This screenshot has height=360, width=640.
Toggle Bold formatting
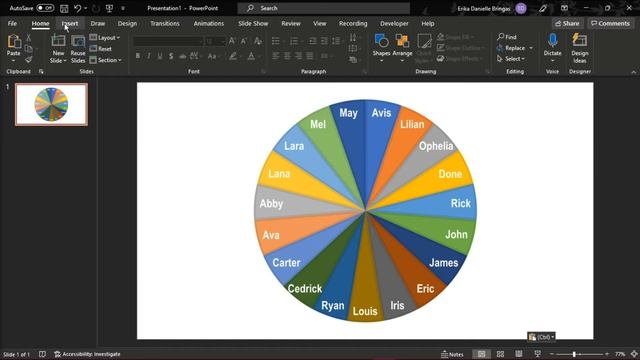tap(138, 56)
